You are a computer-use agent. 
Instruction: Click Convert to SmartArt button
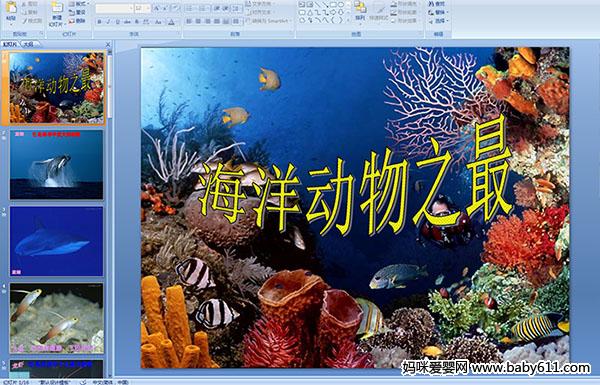click(x=269, y=21)
